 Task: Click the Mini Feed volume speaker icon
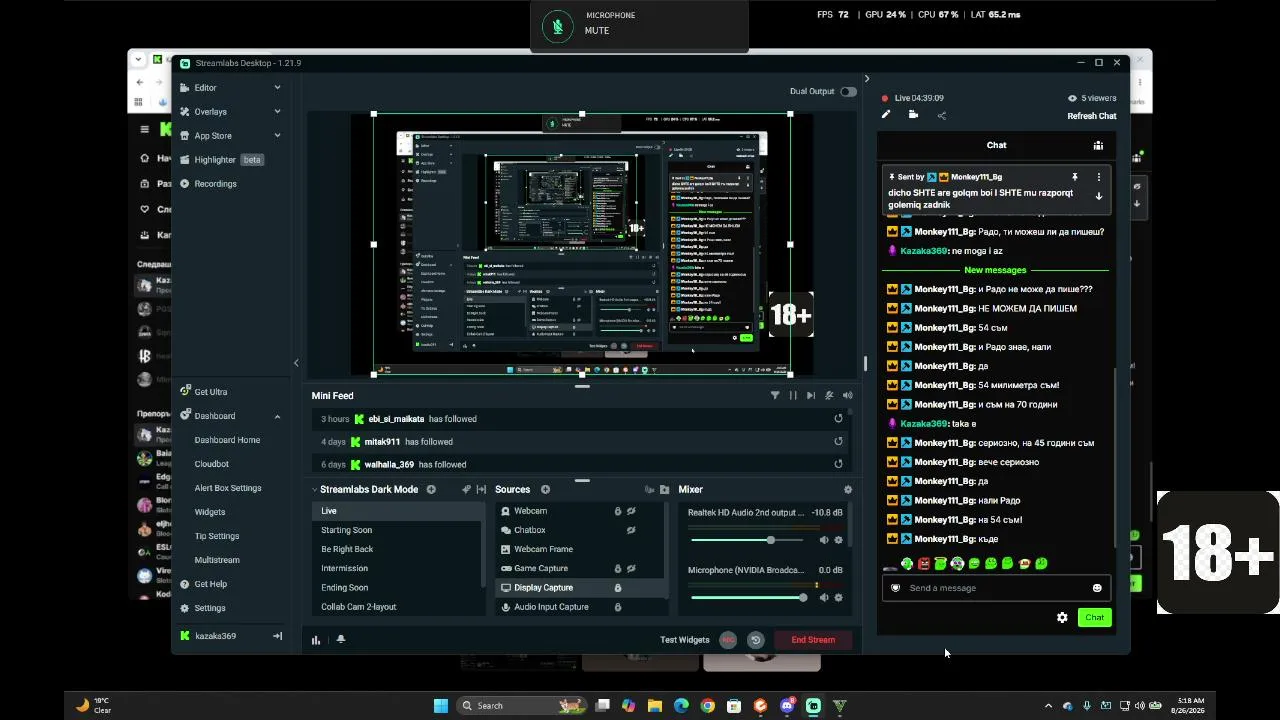pos(848,396)
